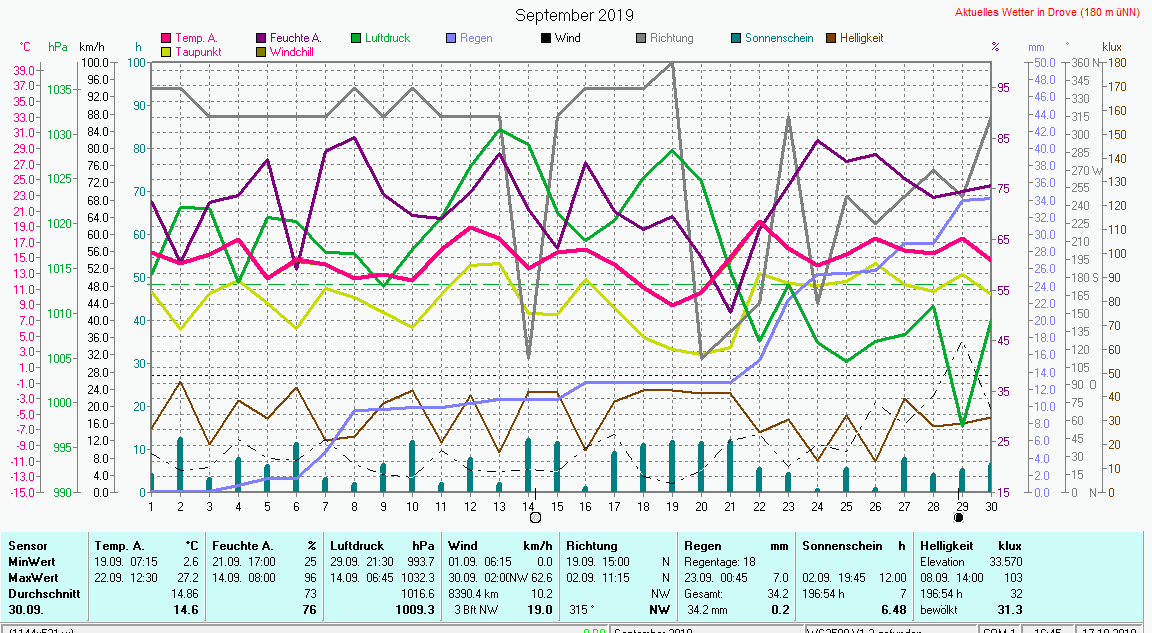Click the full moon symbol under day 14
This screenshot has width=1152, height=633.
point(535,518)
